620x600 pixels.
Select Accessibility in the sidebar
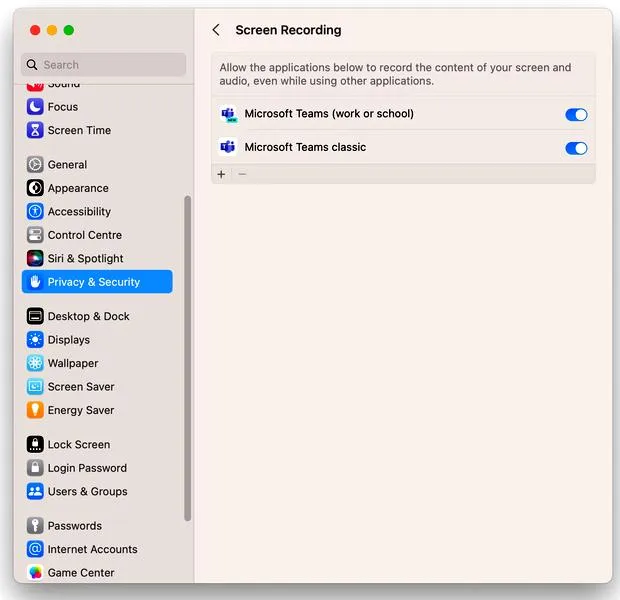[x=99, y=212]
